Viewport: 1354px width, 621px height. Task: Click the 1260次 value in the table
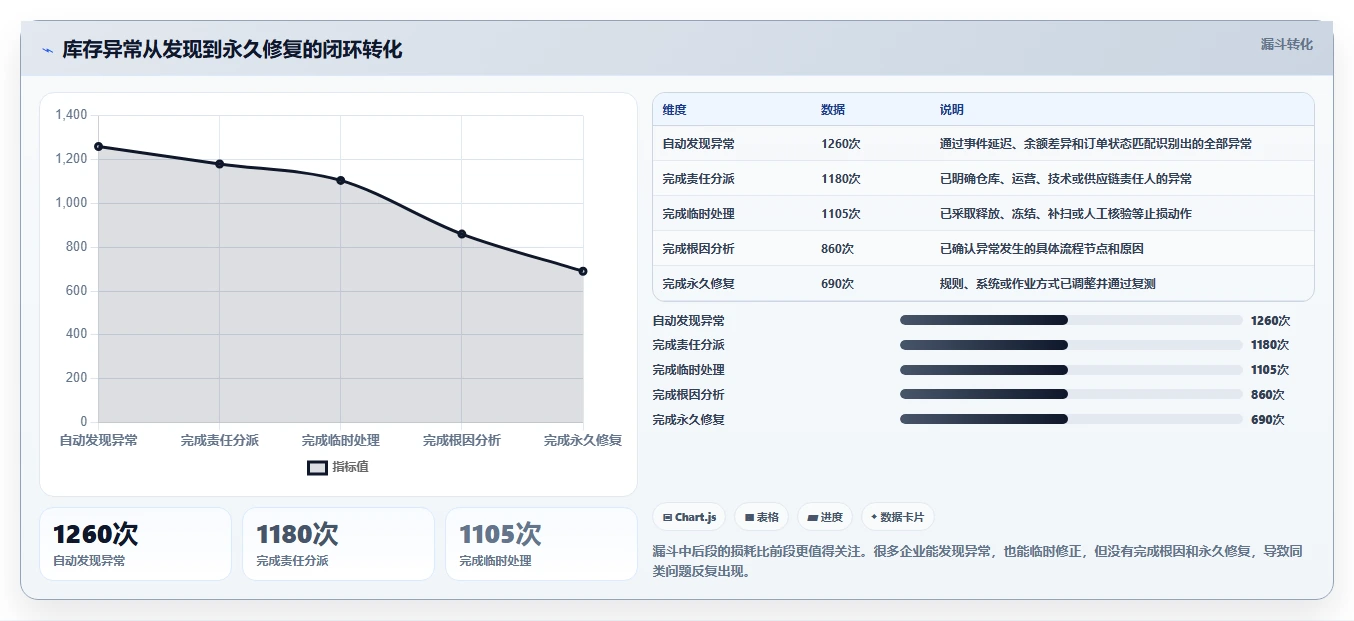[841, 144]
